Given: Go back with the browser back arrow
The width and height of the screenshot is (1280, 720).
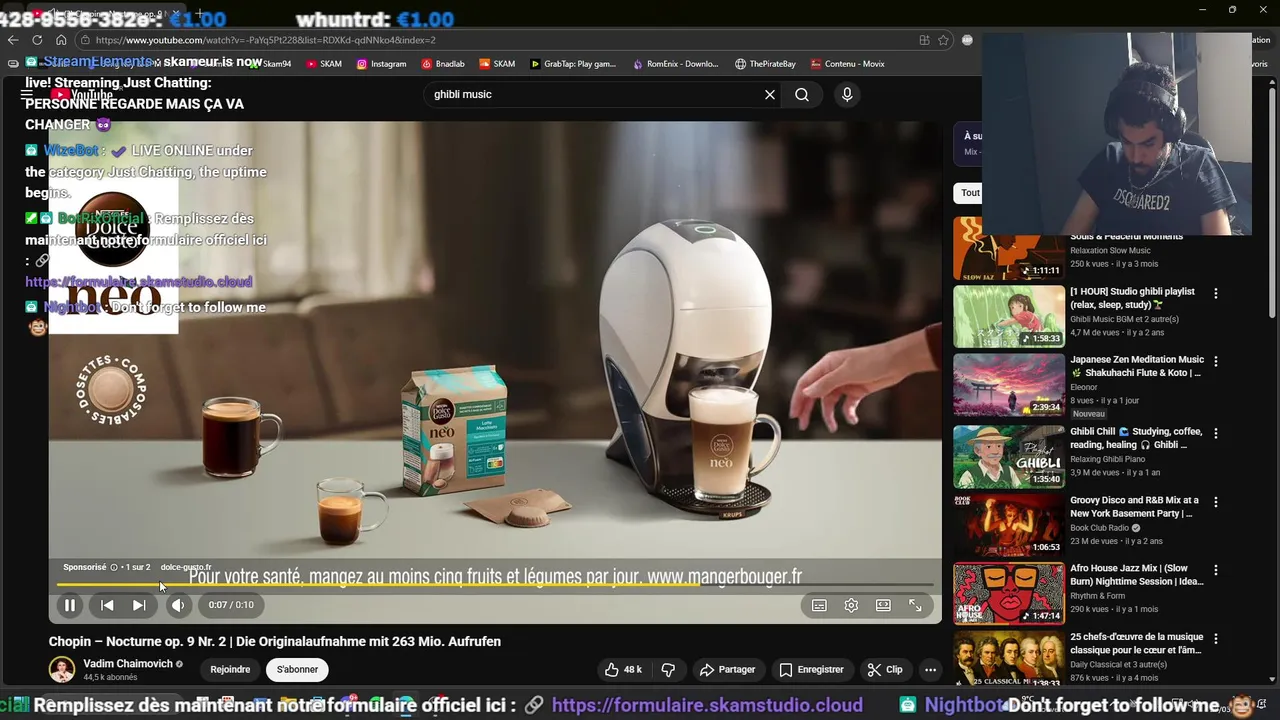Looking at the screenshot, I should click(13, 40).
